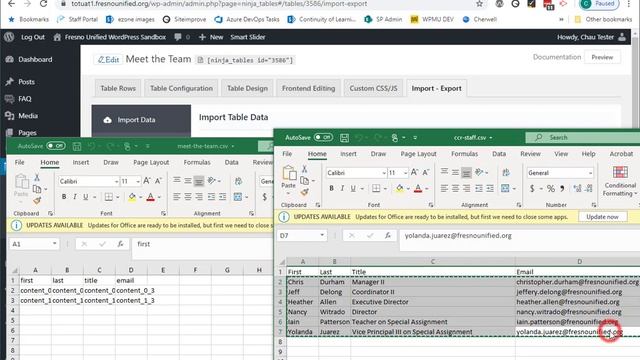
Task: Open Conditional Formatting in ccr-staff.csv ribbon
Action: point(620,181)
